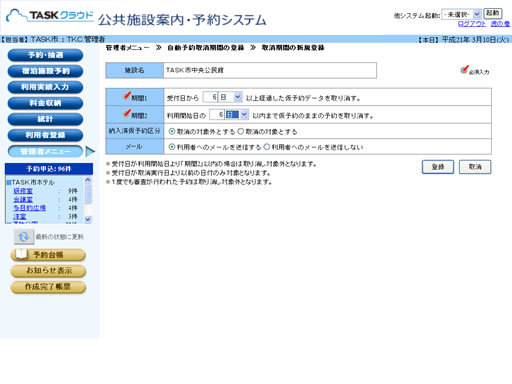Open the 予約台帳 ledger button
Image resolution: width=512 pixels, height=384 pixels.
48,255
